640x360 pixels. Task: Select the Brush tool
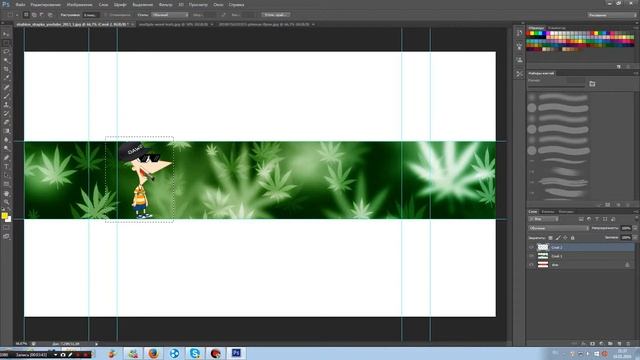point(6,96)
